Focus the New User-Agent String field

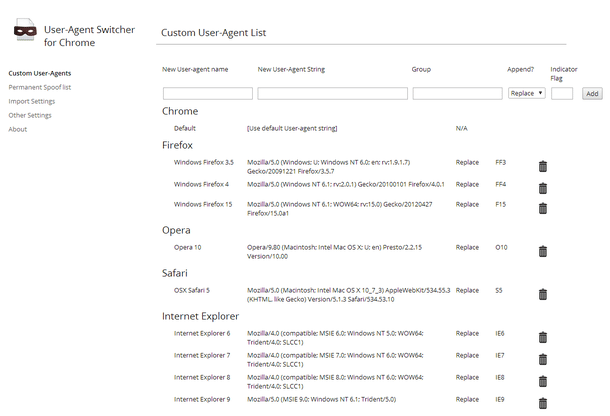coord(333,93)
